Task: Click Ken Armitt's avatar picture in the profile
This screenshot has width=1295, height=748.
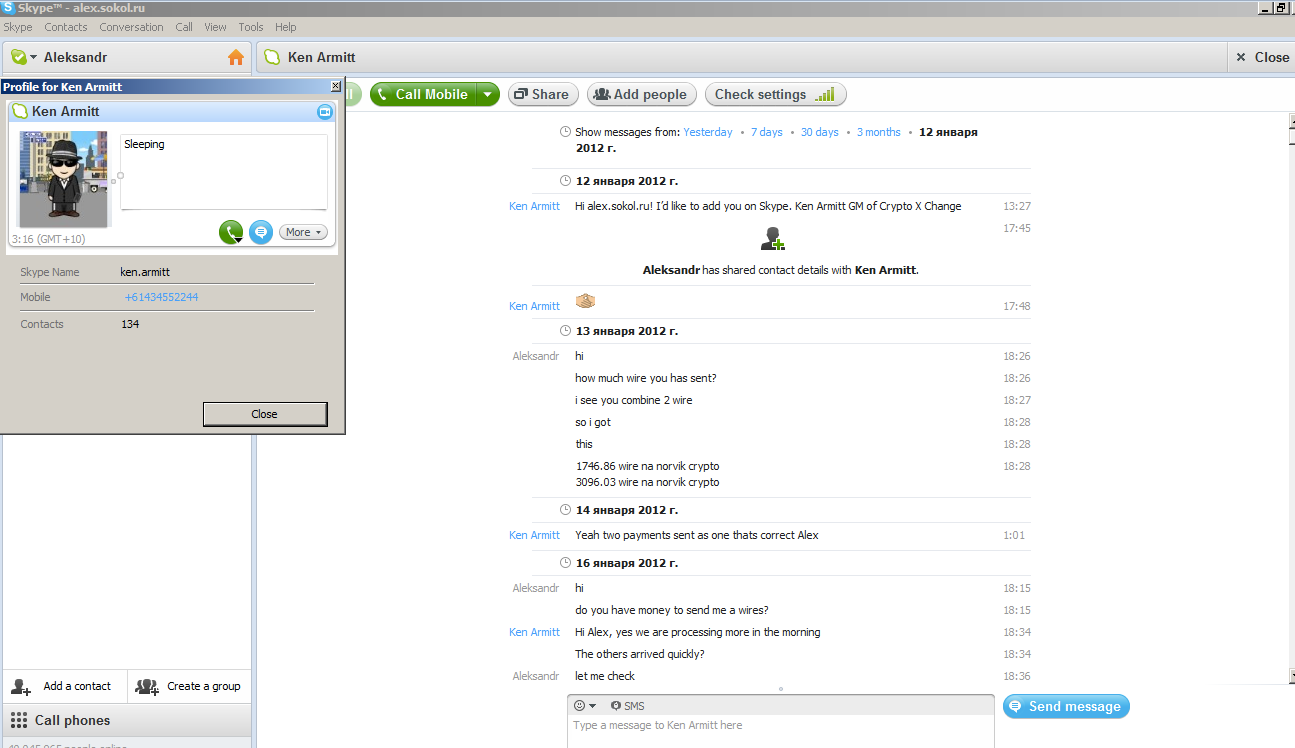Action: pyautogui.click(x=63, y=179)
